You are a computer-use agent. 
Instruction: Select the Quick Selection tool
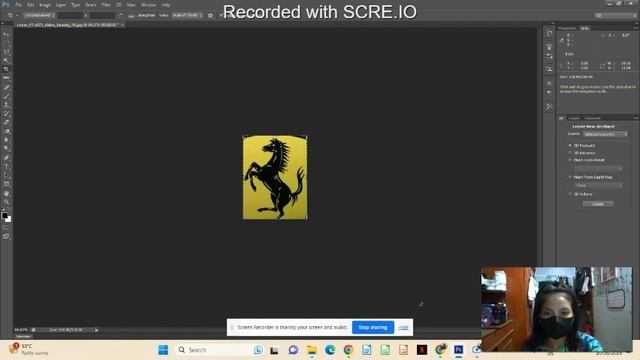click(x=6, y=60)
